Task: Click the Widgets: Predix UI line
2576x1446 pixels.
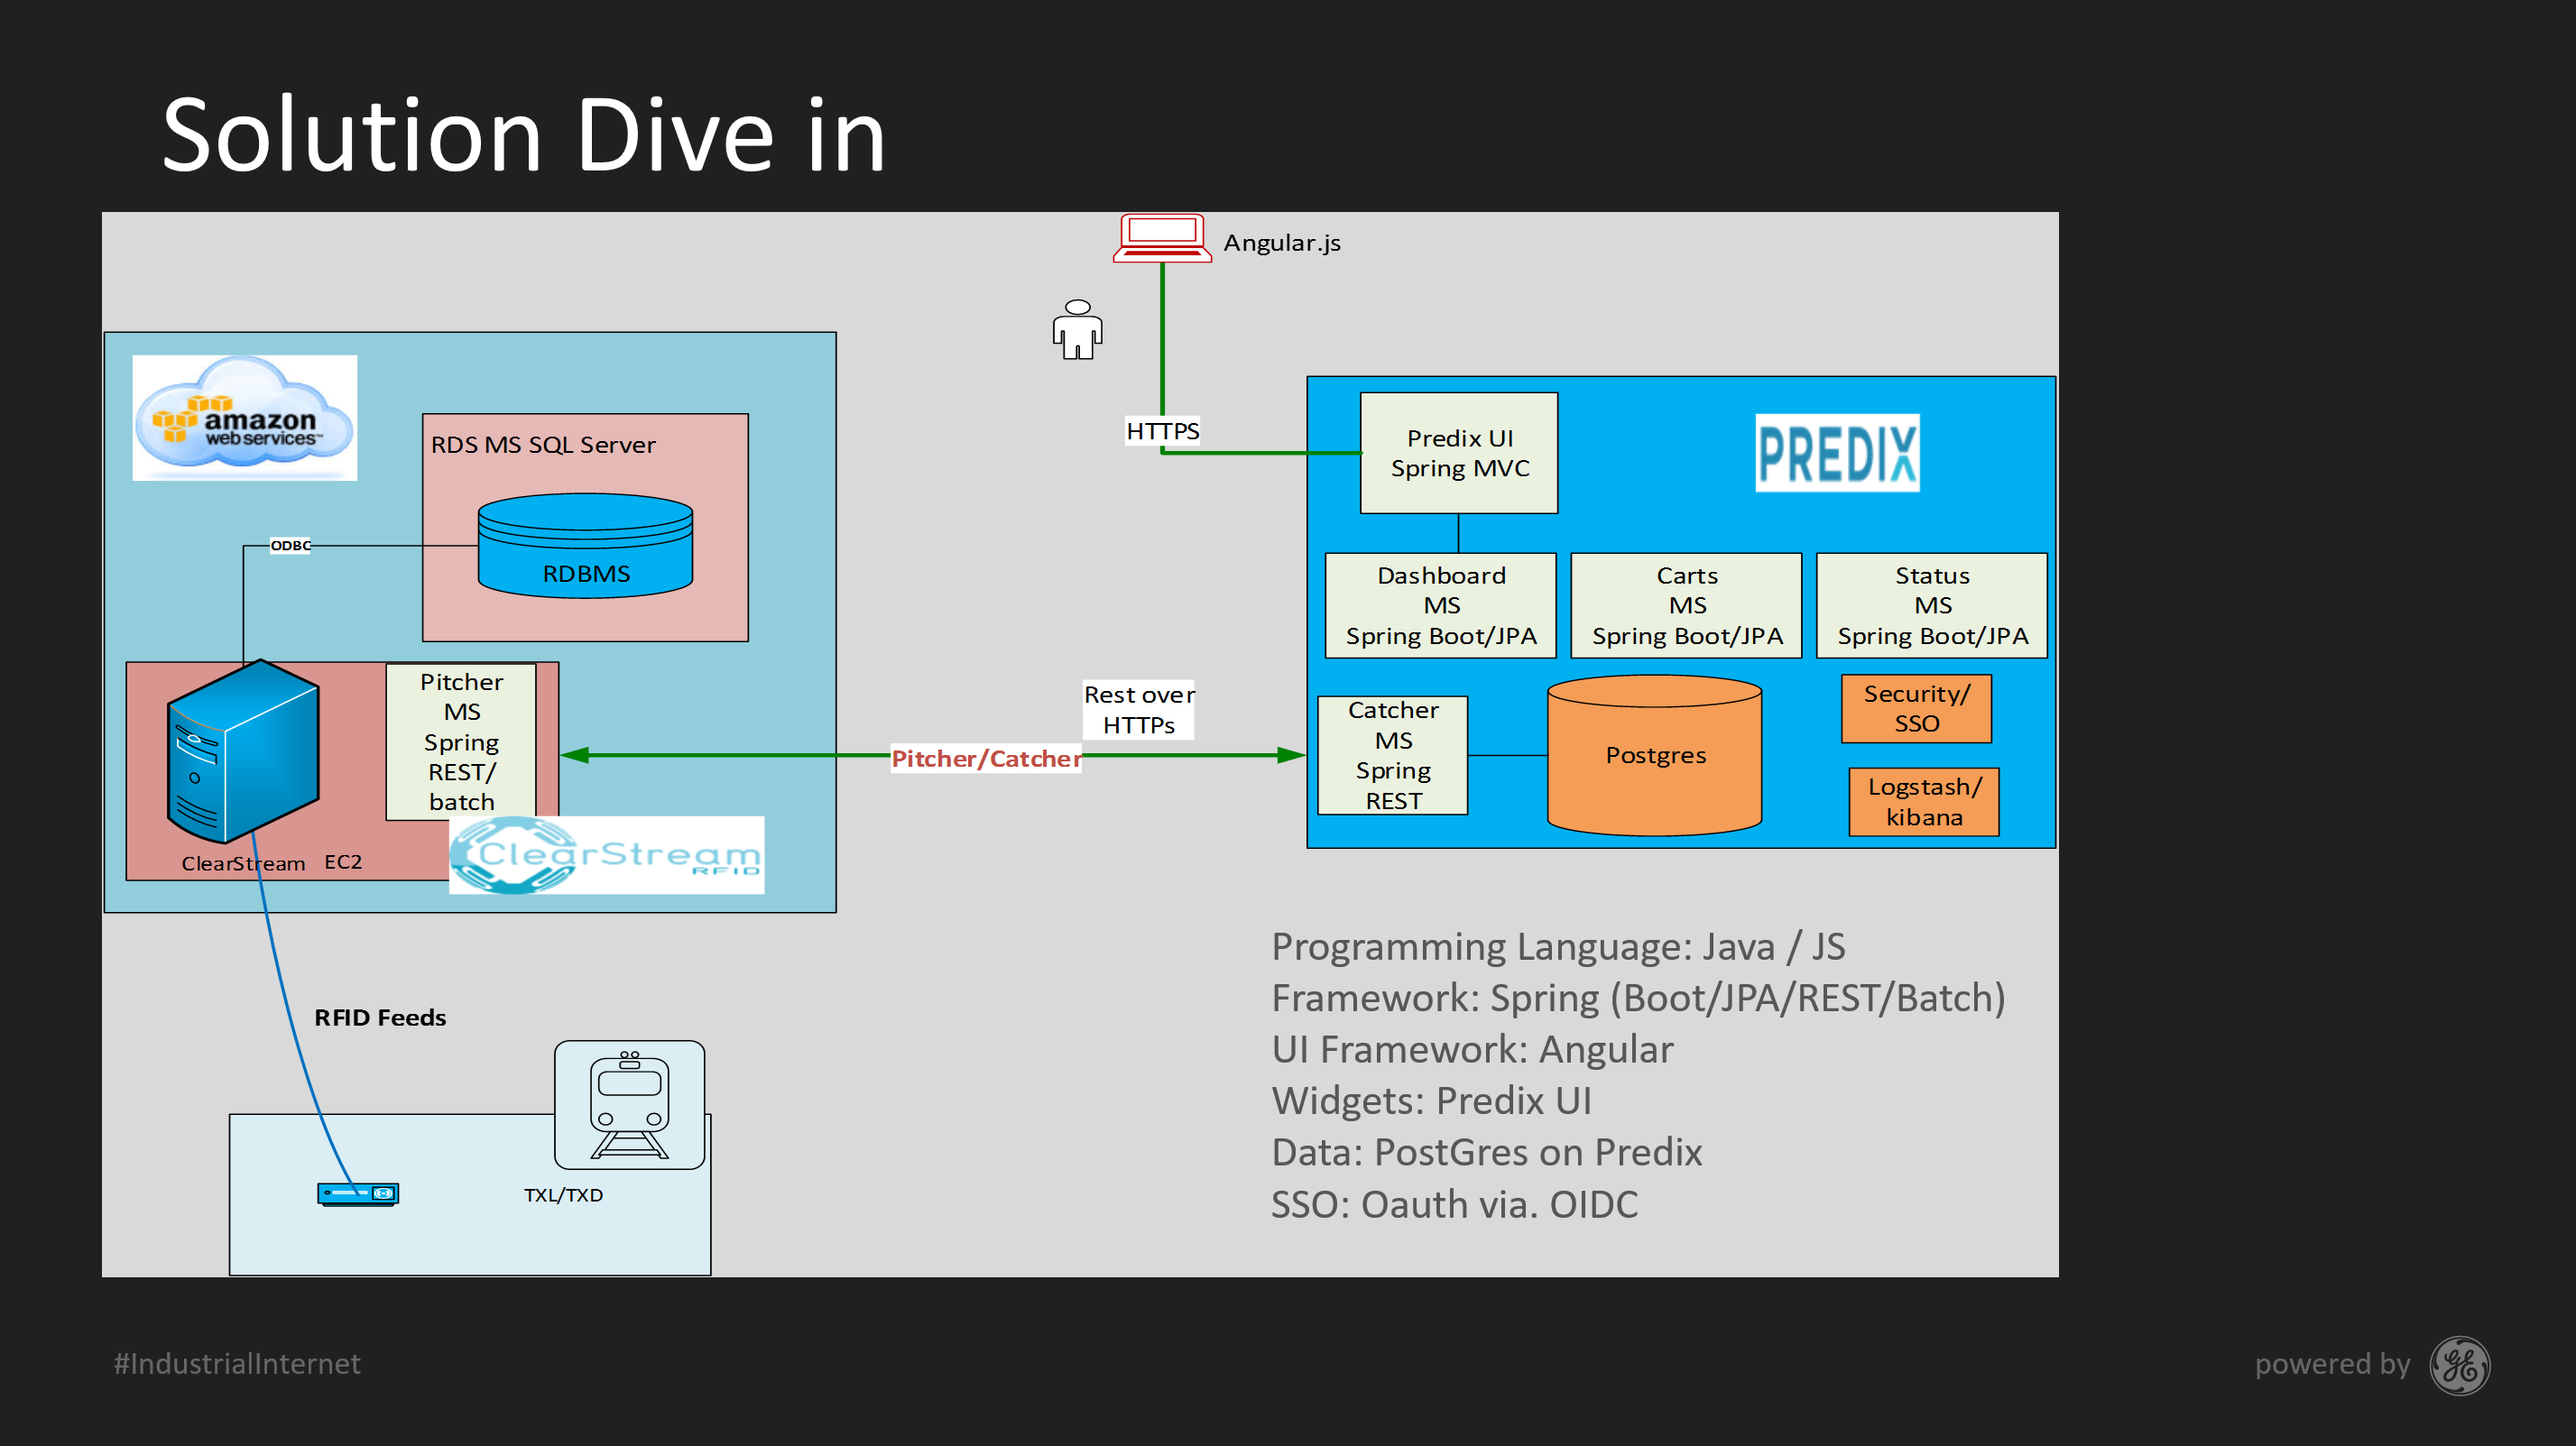Action: [1431, 1101]
